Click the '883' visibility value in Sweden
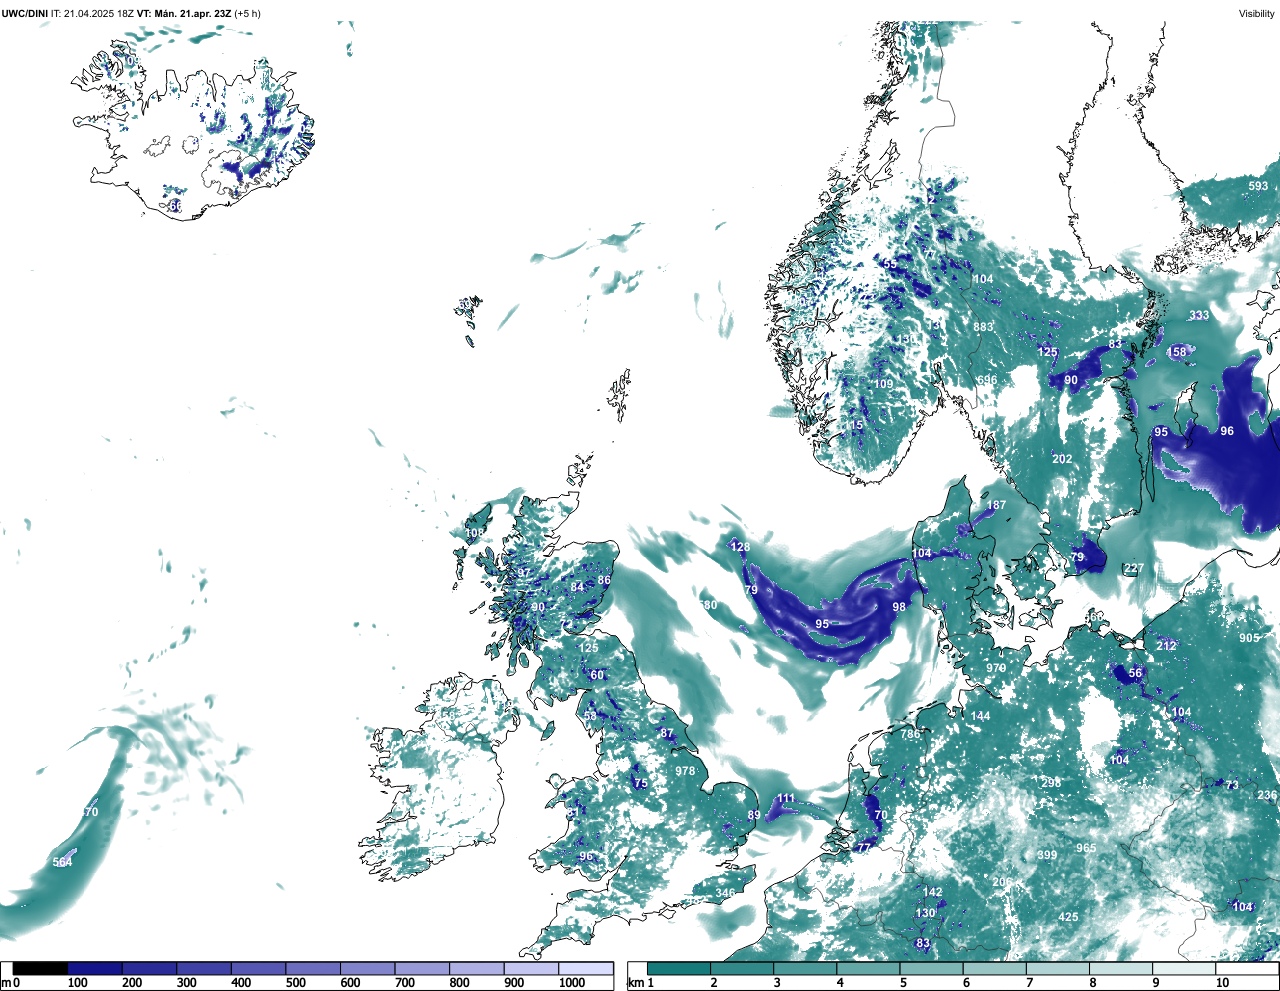1280x991 pixels. (x=983, y=327)
